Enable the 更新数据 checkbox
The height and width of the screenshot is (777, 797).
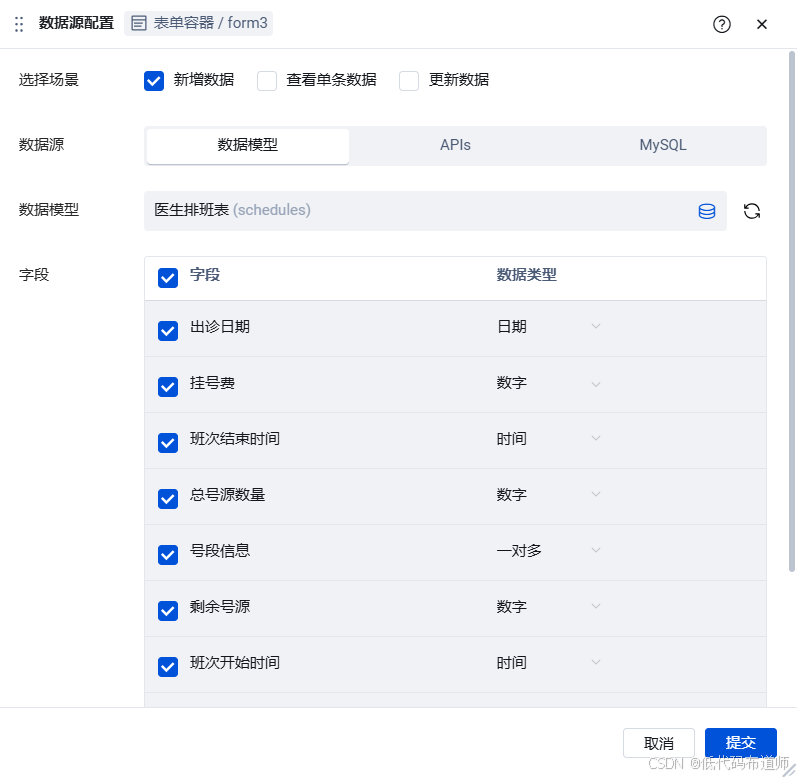point(409,80)
